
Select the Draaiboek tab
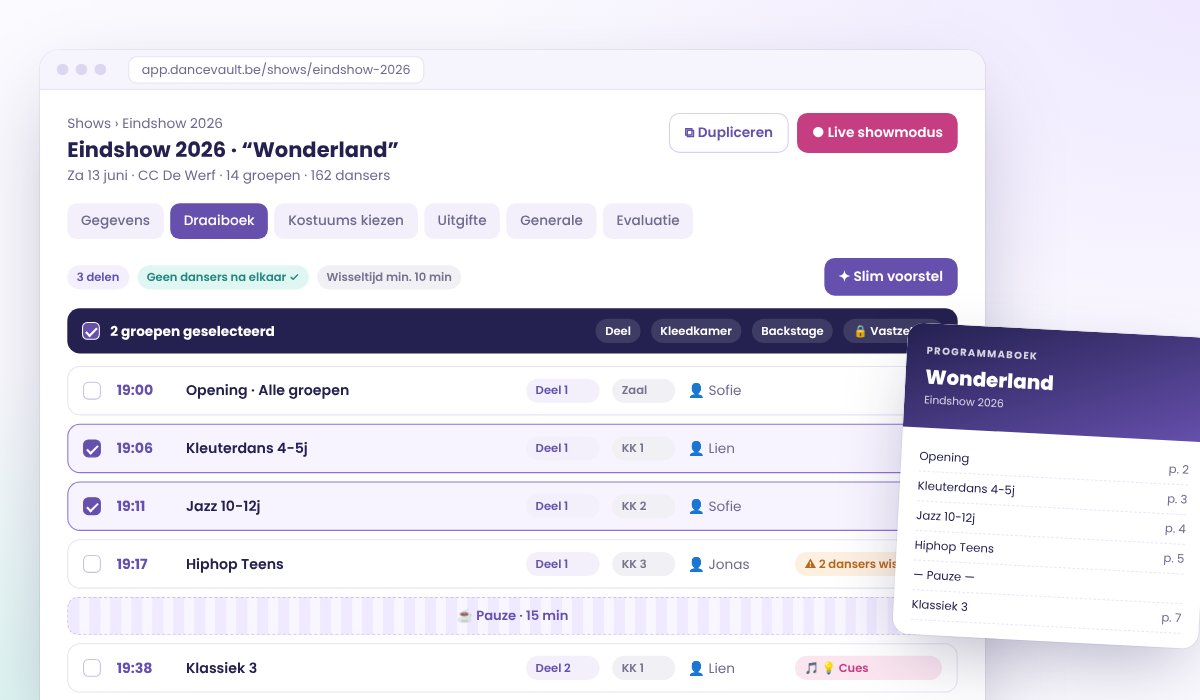point(219,221)
